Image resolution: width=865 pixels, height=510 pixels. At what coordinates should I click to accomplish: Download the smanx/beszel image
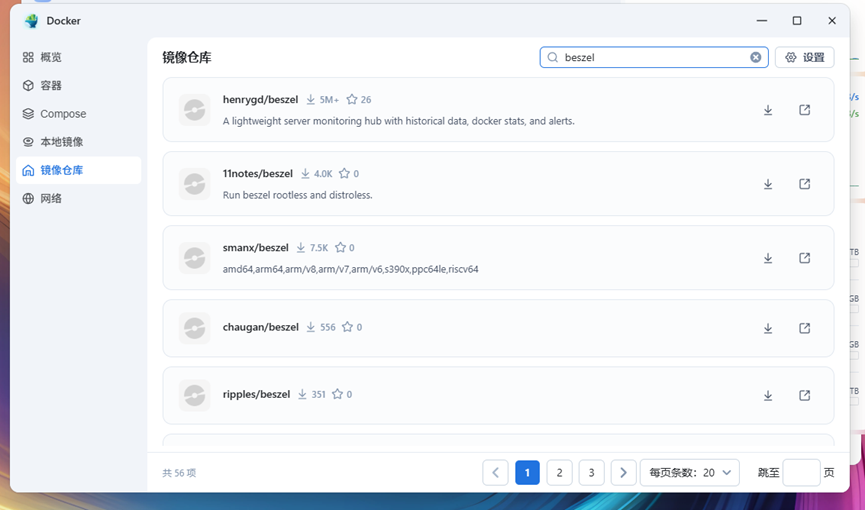[768, 258]
